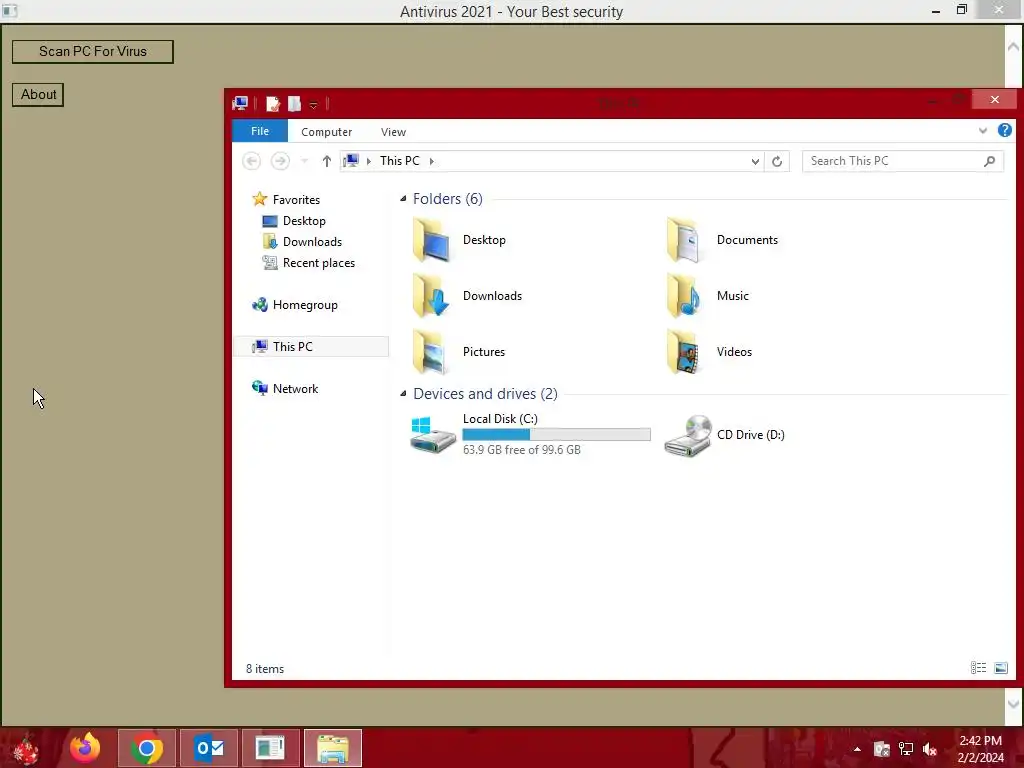Collapse the Devices and drives group
Screen dimensions: 1024x768
403,394
